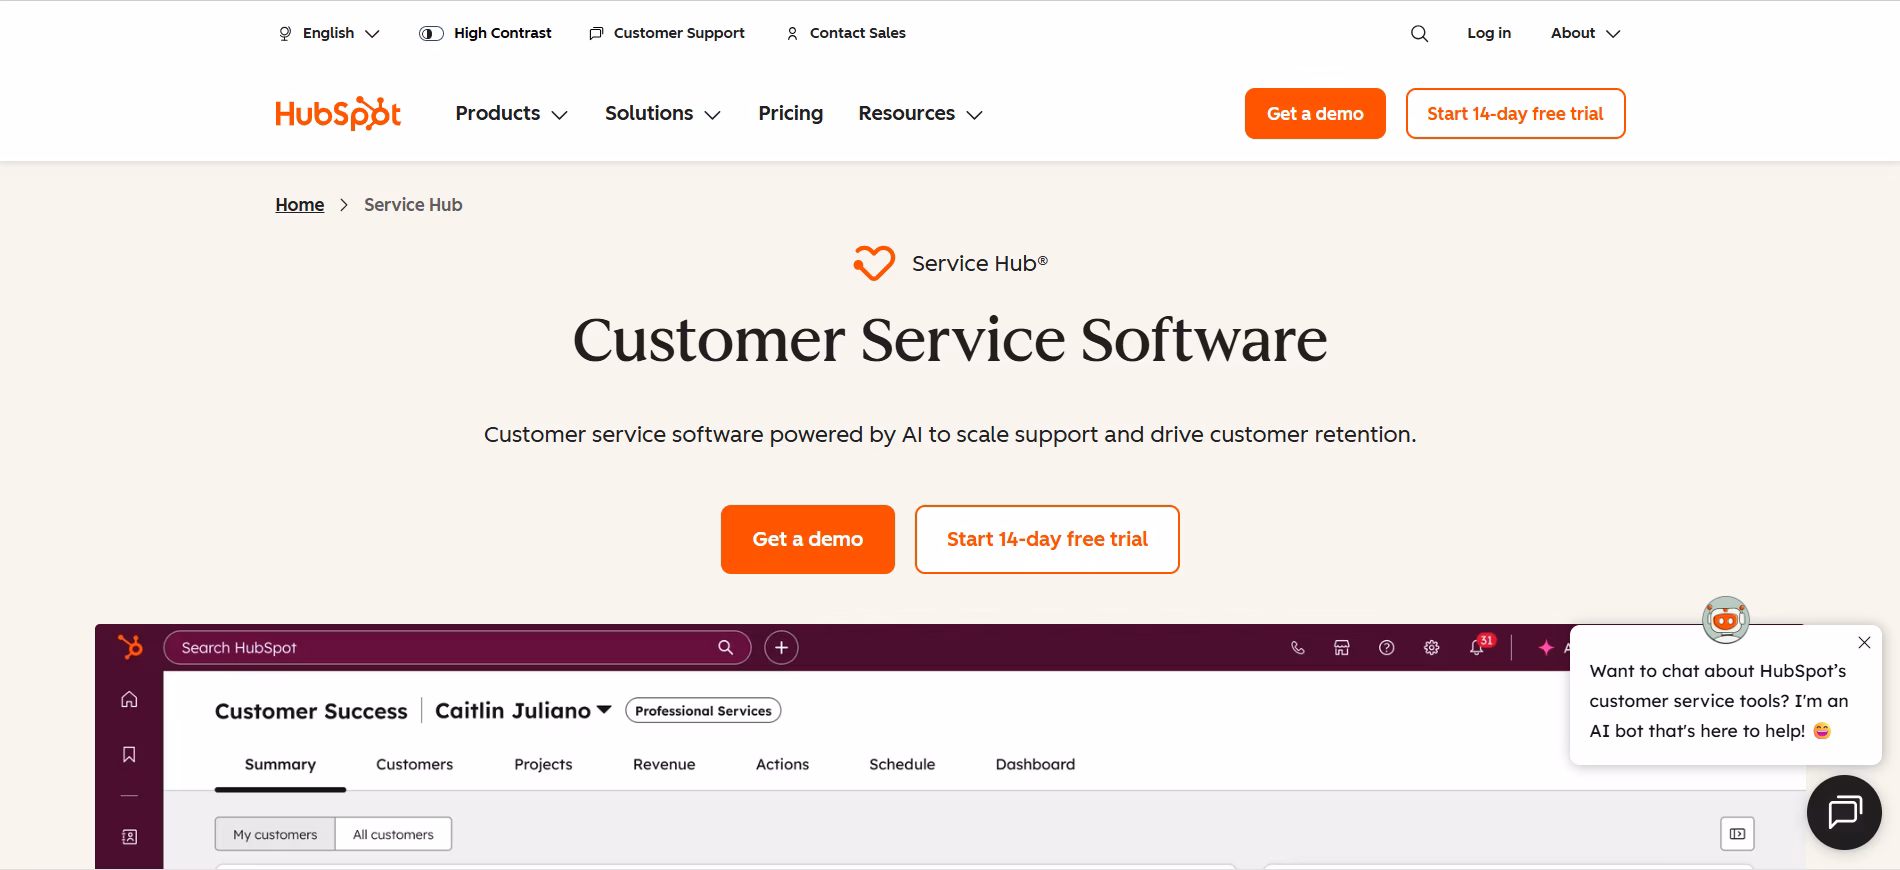Viewport: 1900px width, 870px height.
Task: Click the home icon in app sidebar
Action: click(x=129, y=699)
